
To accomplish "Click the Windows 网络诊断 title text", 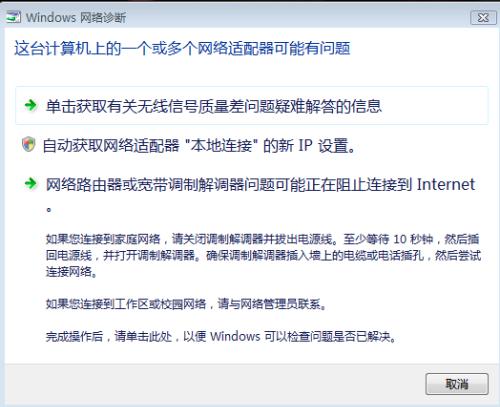I will coord(76,17).
